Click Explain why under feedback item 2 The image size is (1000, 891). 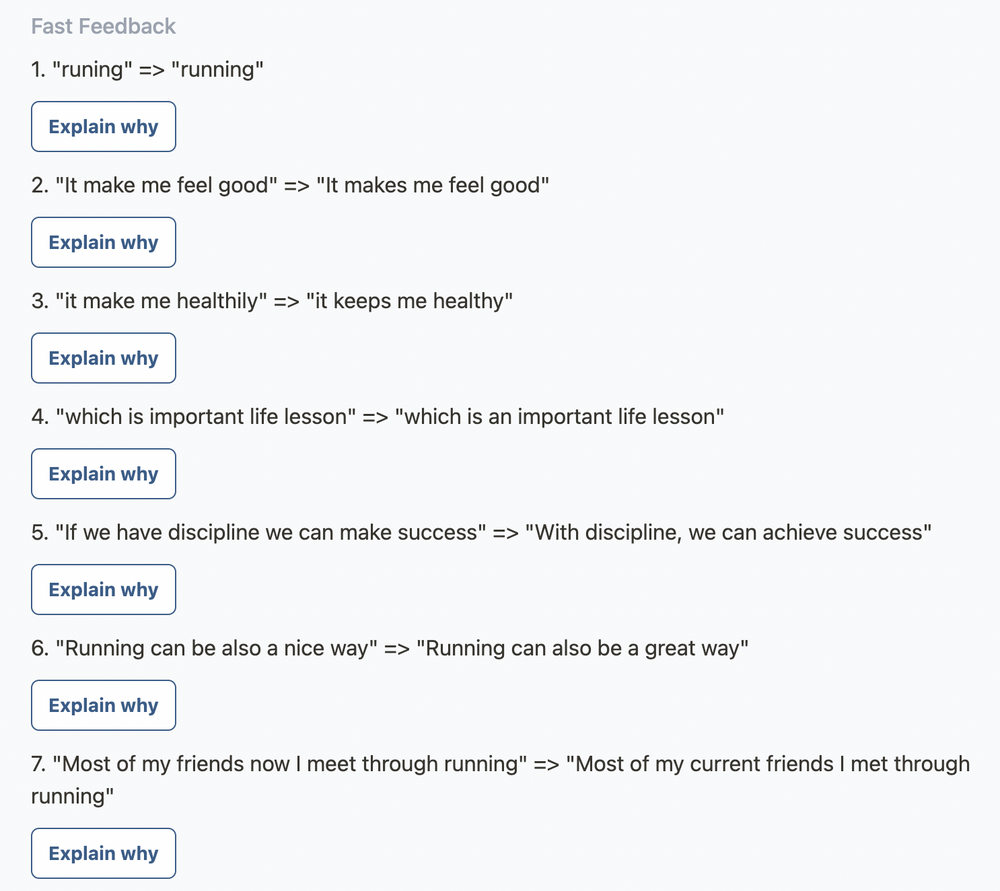tap(103, 242)
